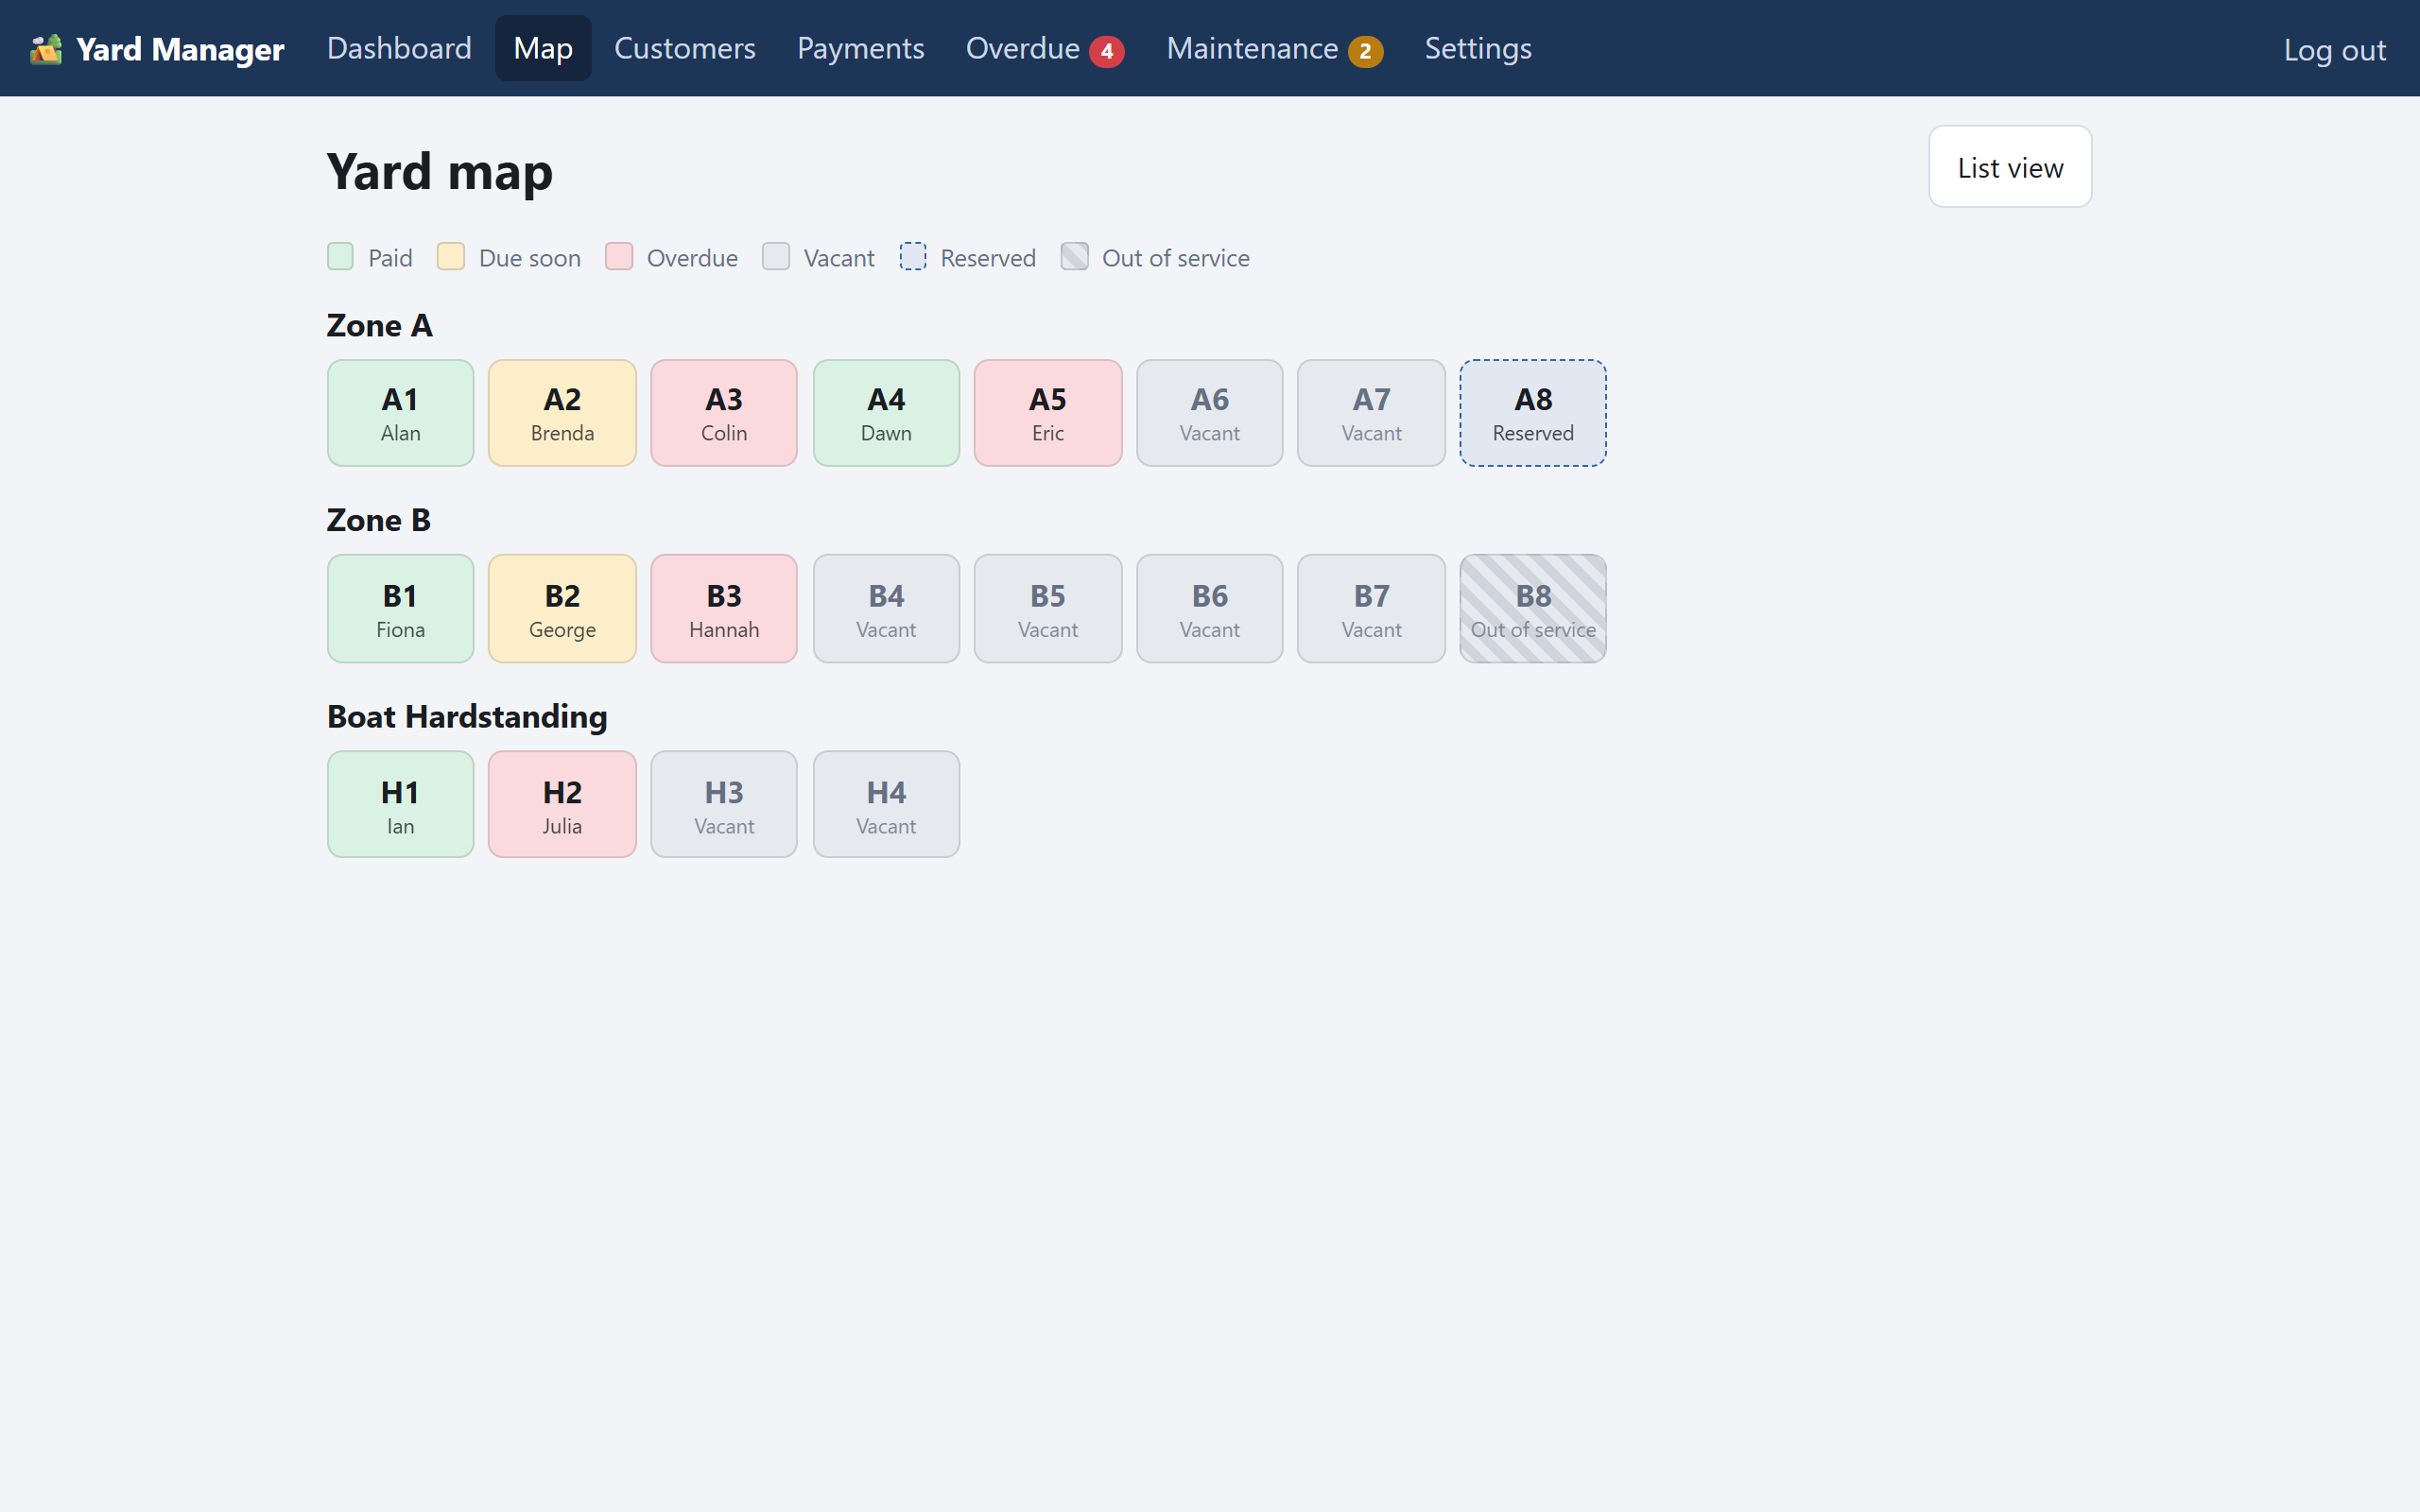
Task: Click the Yard map page title
Action: pyautogui.click(x=439, y=171)
